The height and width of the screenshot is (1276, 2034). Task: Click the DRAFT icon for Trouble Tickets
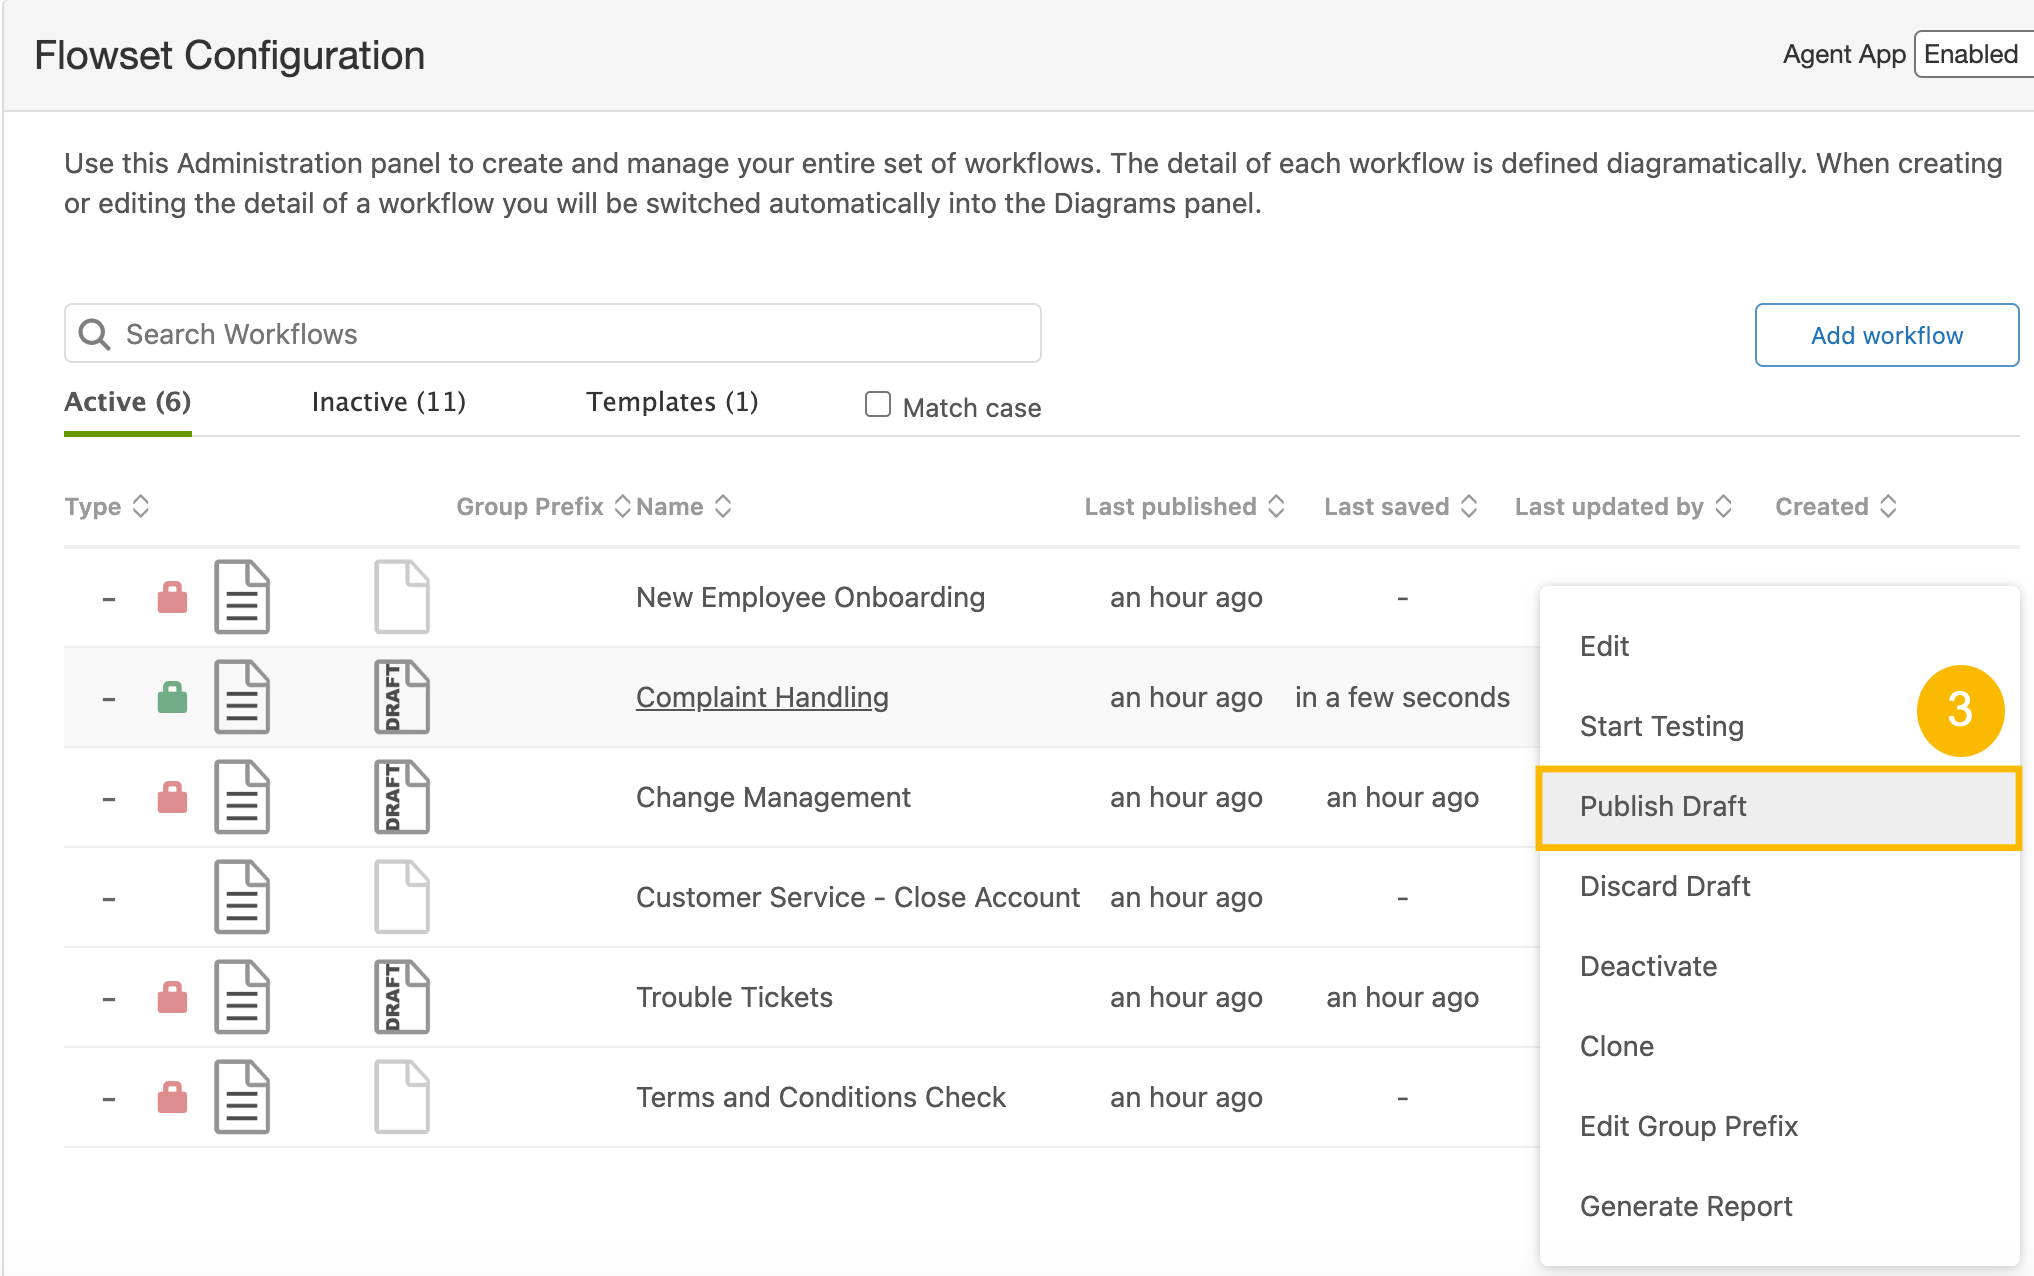click(402, 997)
